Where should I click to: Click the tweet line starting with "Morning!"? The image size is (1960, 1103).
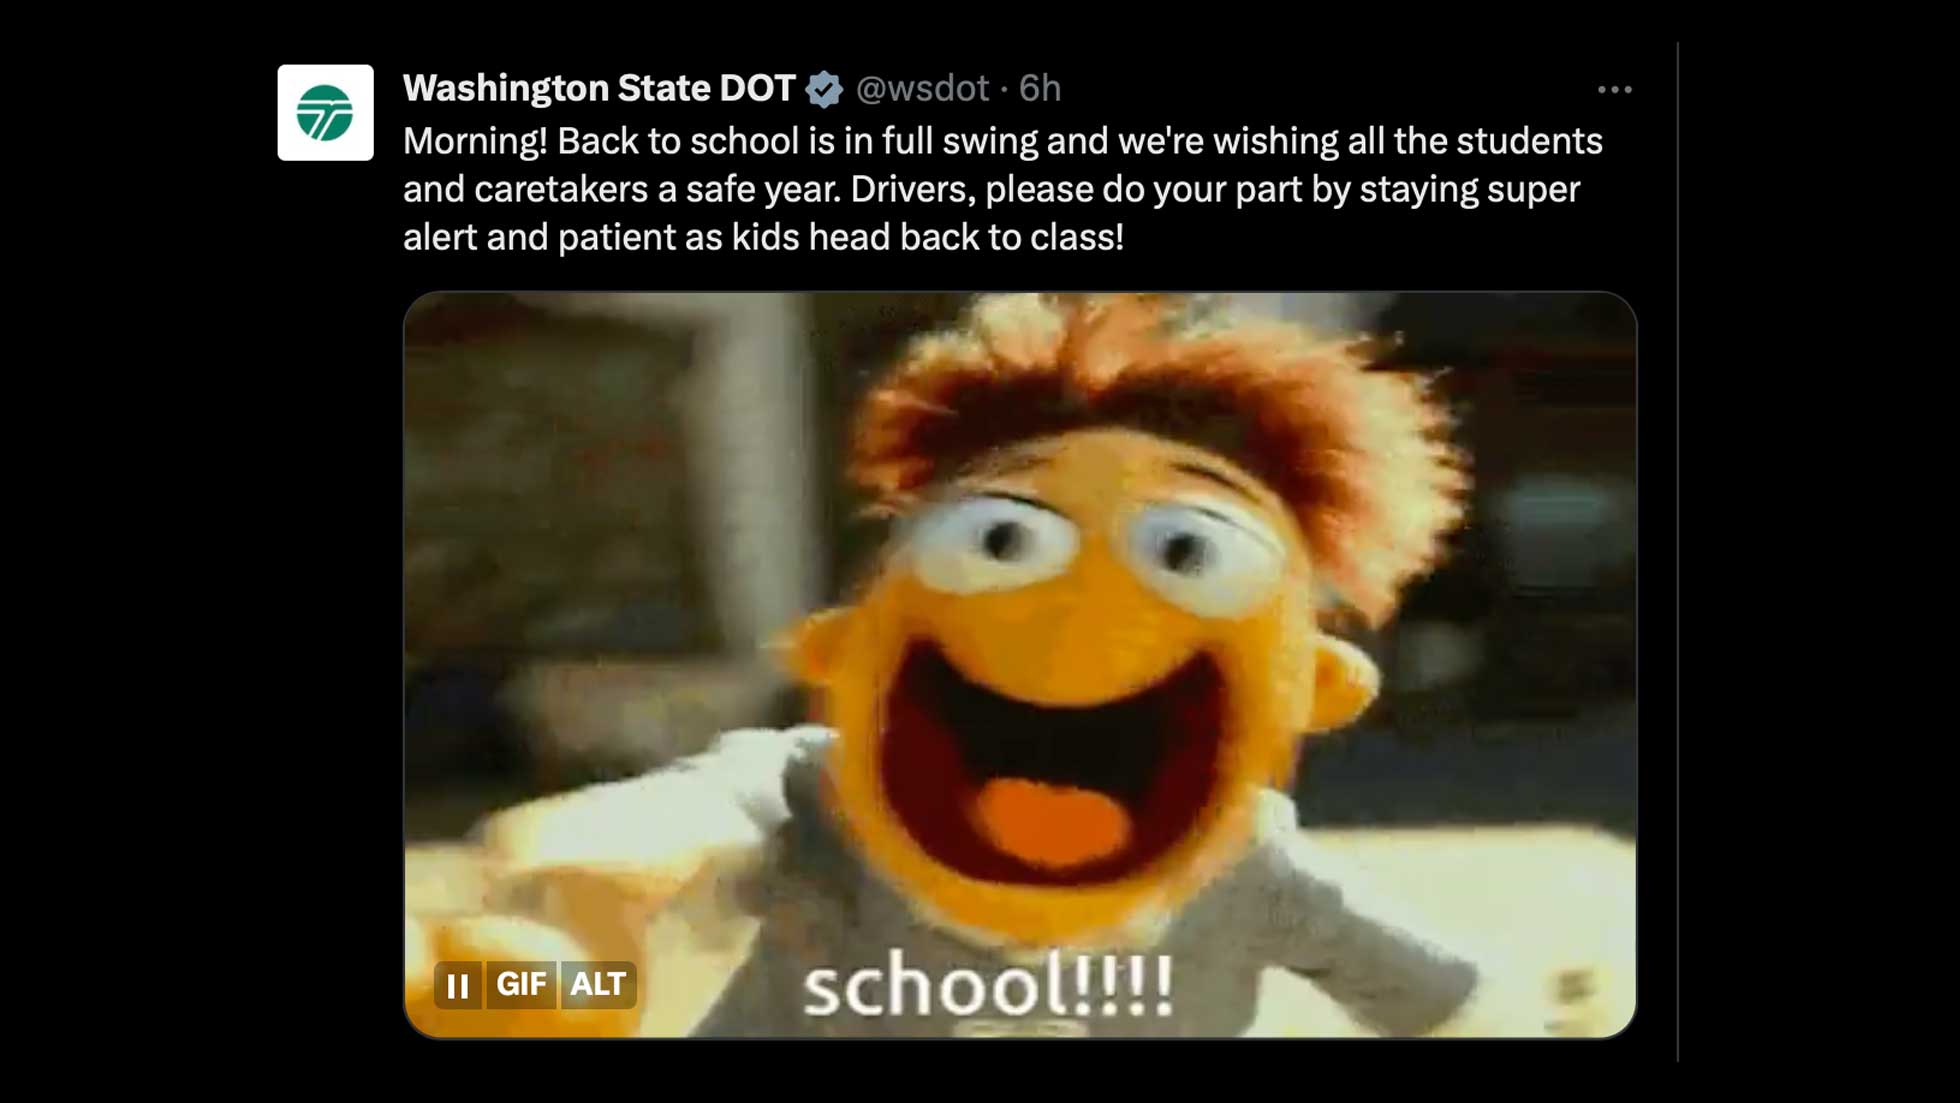(x=1003, y=141)
